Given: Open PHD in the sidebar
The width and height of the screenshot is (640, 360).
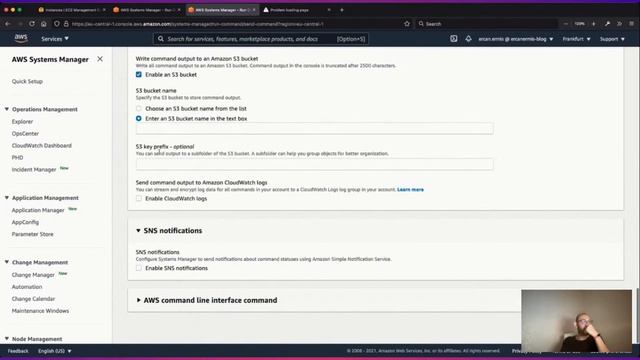Looking at the screenshot, I should (18, 158).
